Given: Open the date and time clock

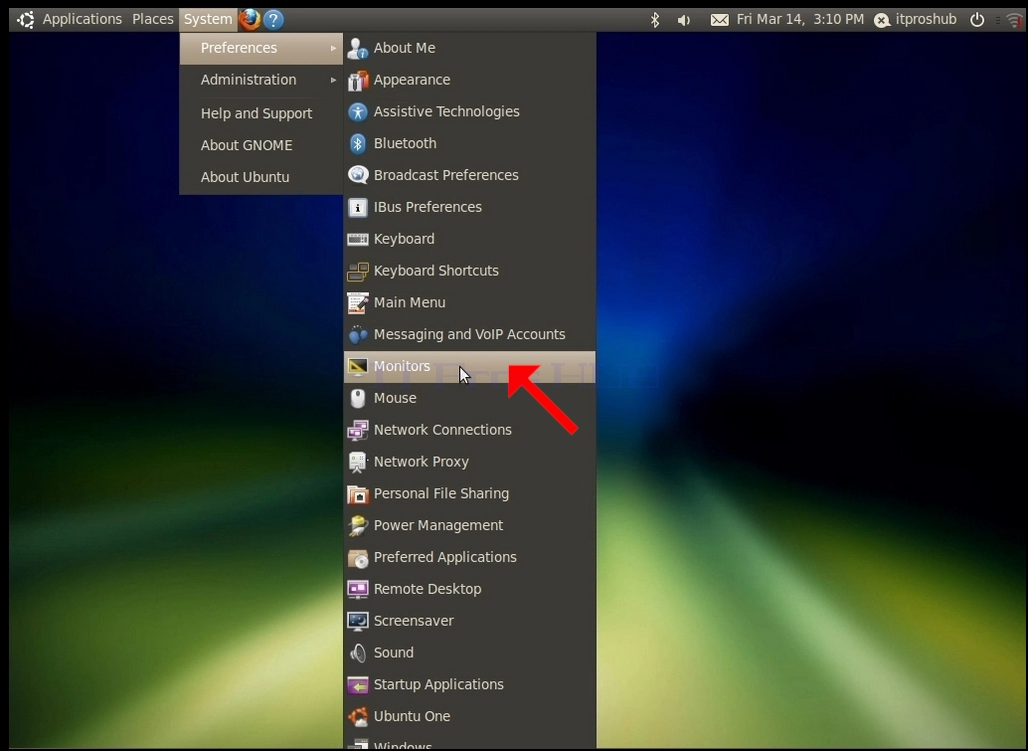Looking at the screenshot, I should (x=800, y=20).
